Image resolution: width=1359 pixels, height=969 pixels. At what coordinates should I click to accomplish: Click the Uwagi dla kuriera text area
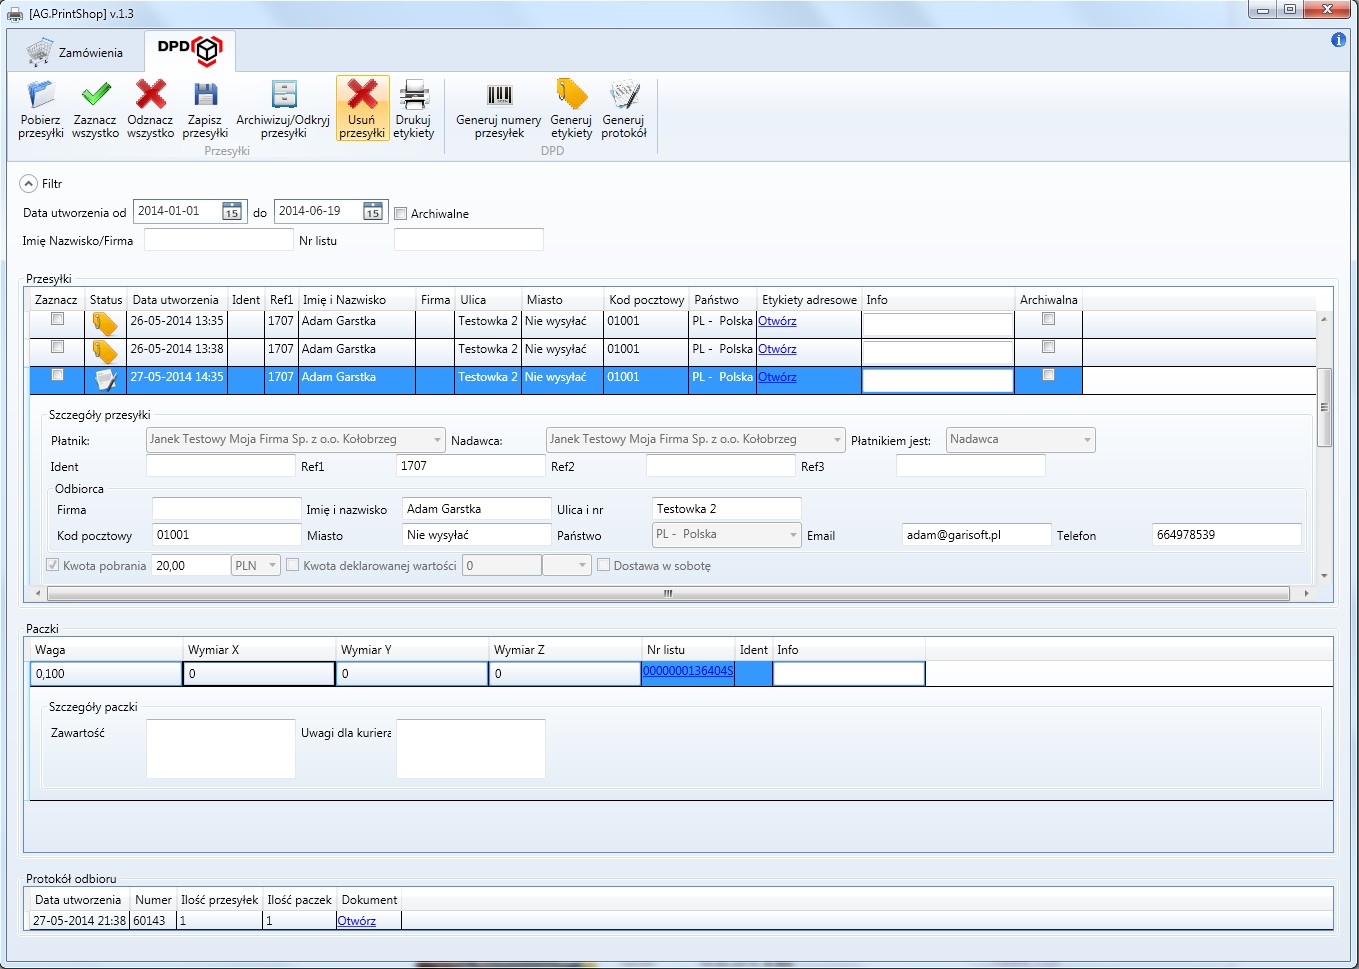coord(470,748)
